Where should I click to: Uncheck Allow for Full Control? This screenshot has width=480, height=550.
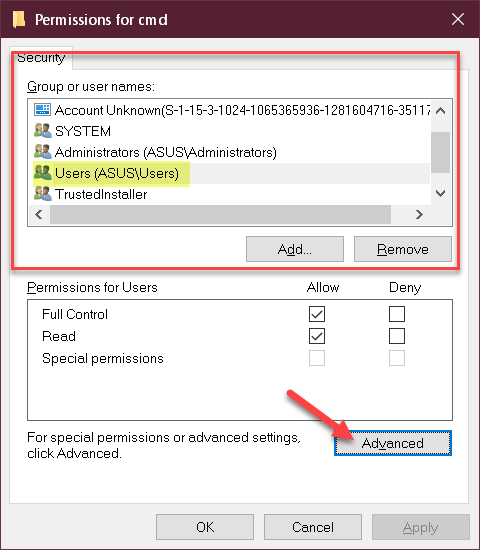tap(317, 314)
